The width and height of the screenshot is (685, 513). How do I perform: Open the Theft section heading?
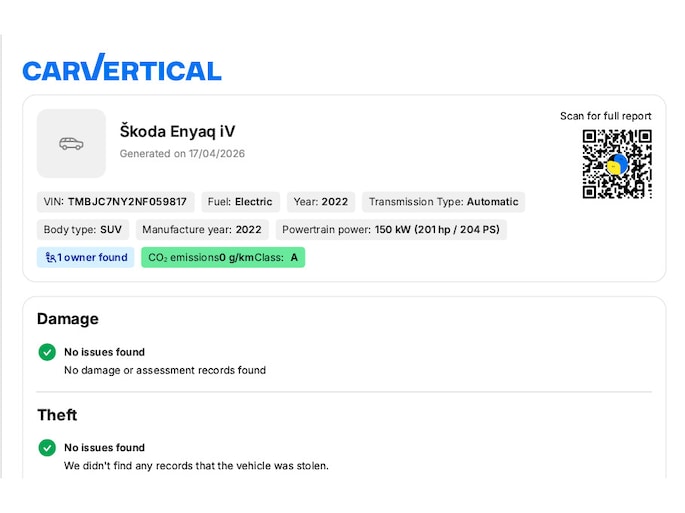coord(57,415)
